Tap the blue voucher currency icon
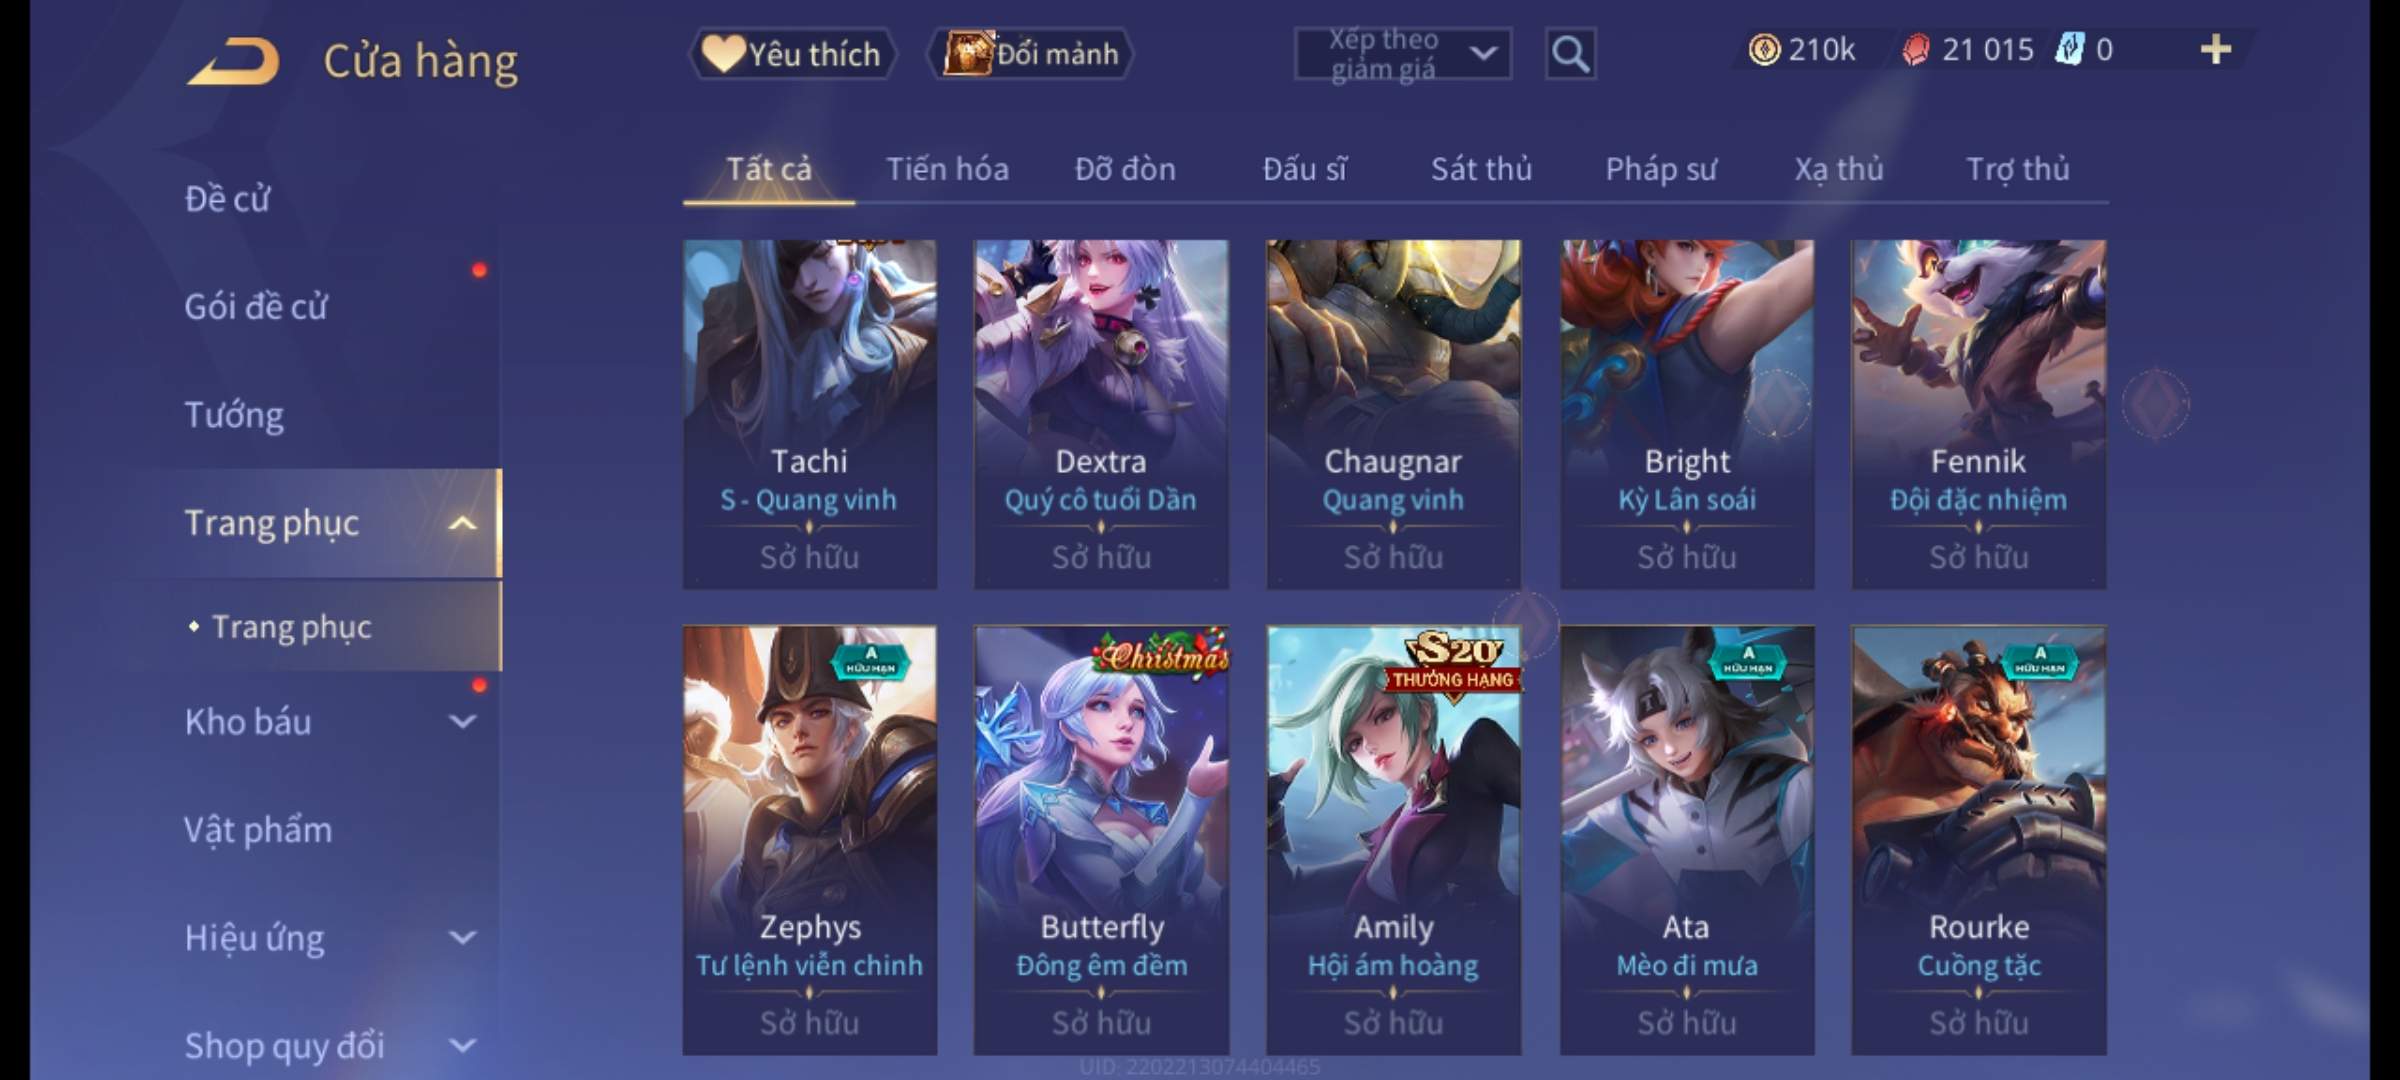The height and width of the screenshot is (1080, 2400). [x=2069, y=49]
